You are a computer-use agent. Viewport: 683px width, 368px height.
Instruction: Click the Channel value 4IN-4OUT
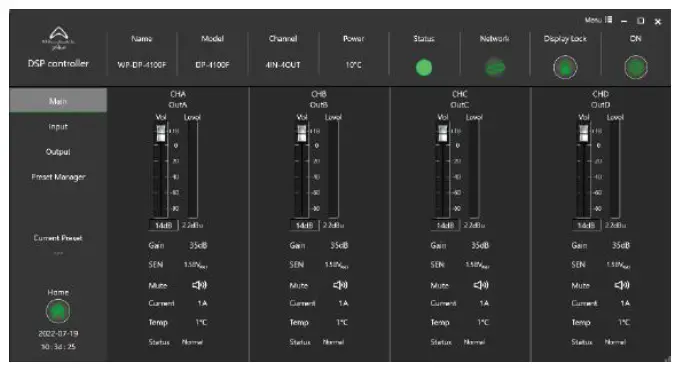pos(283,65)
